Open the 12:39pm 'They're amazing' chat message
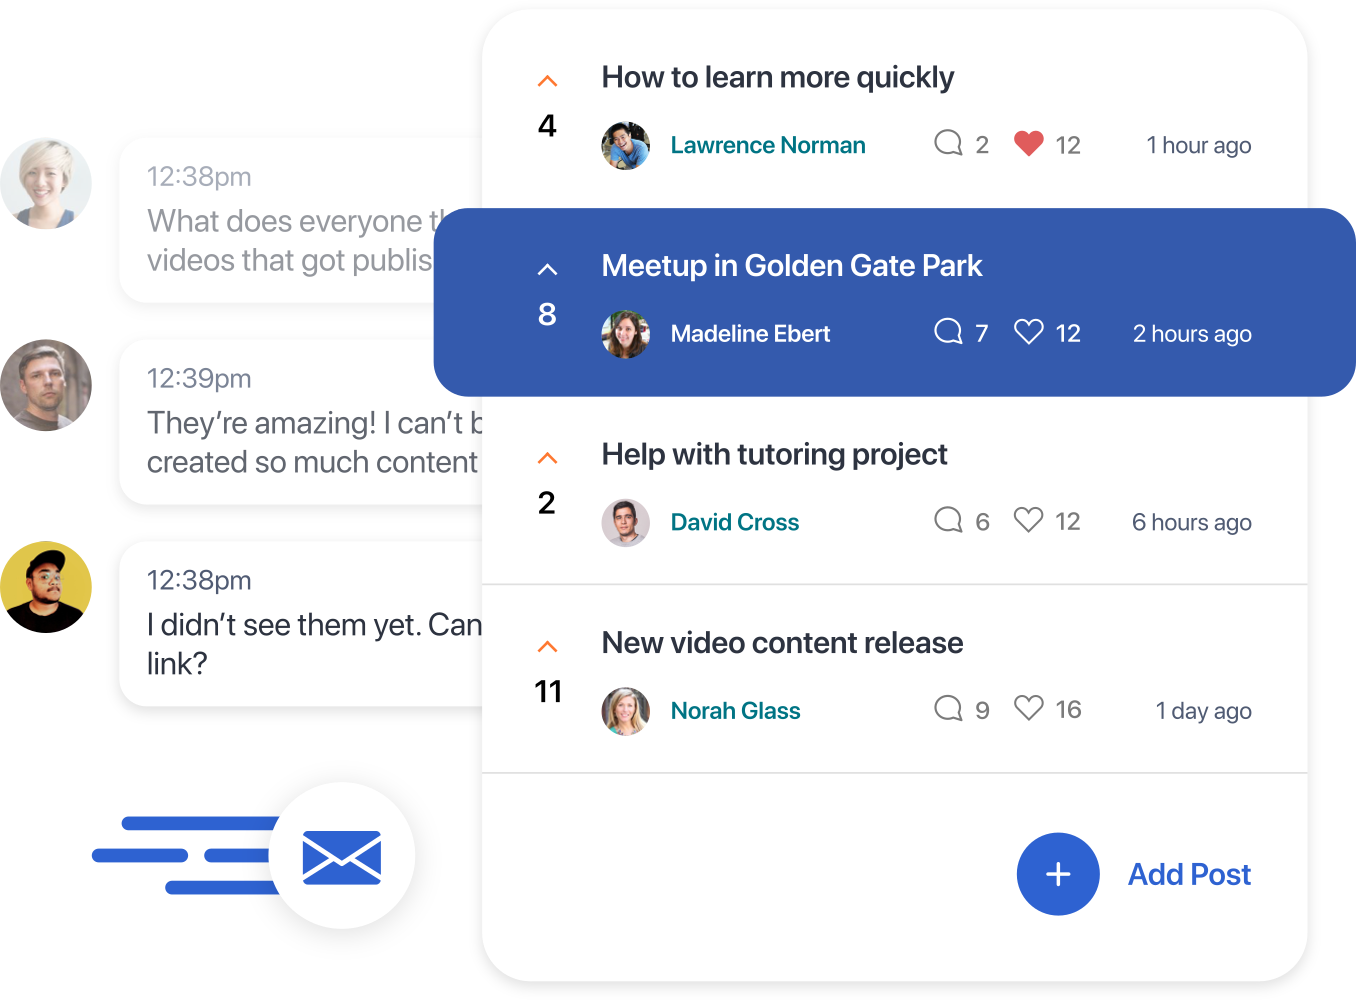The height and width of the screenshot is (1000, 1356). tap(301, 422)
